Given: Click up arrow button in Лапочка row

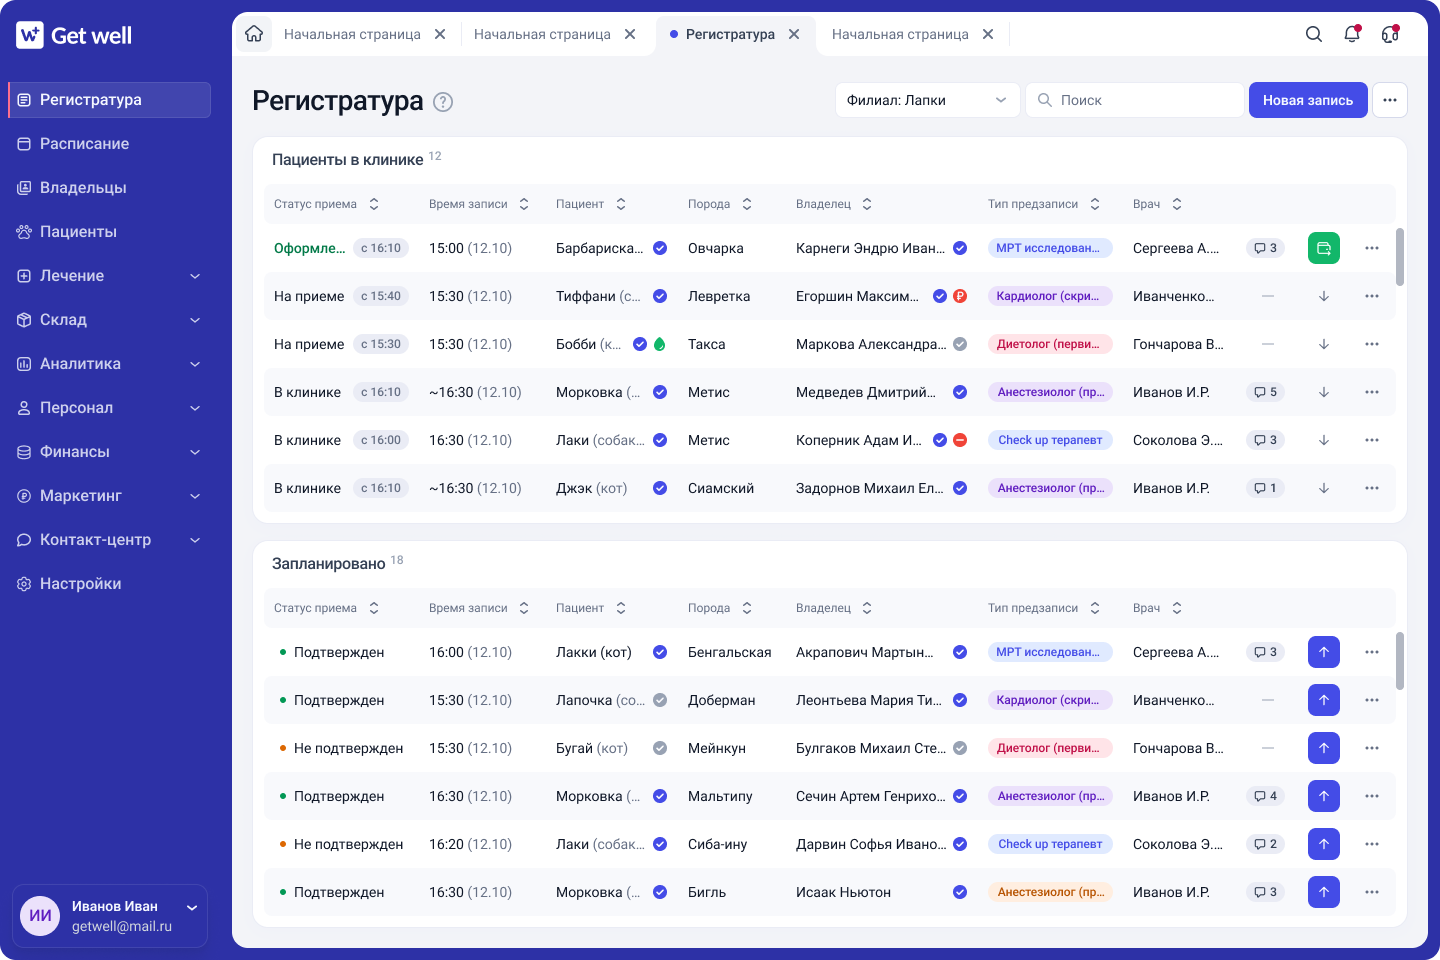Looking at the screenshot, I should 1324,700.
